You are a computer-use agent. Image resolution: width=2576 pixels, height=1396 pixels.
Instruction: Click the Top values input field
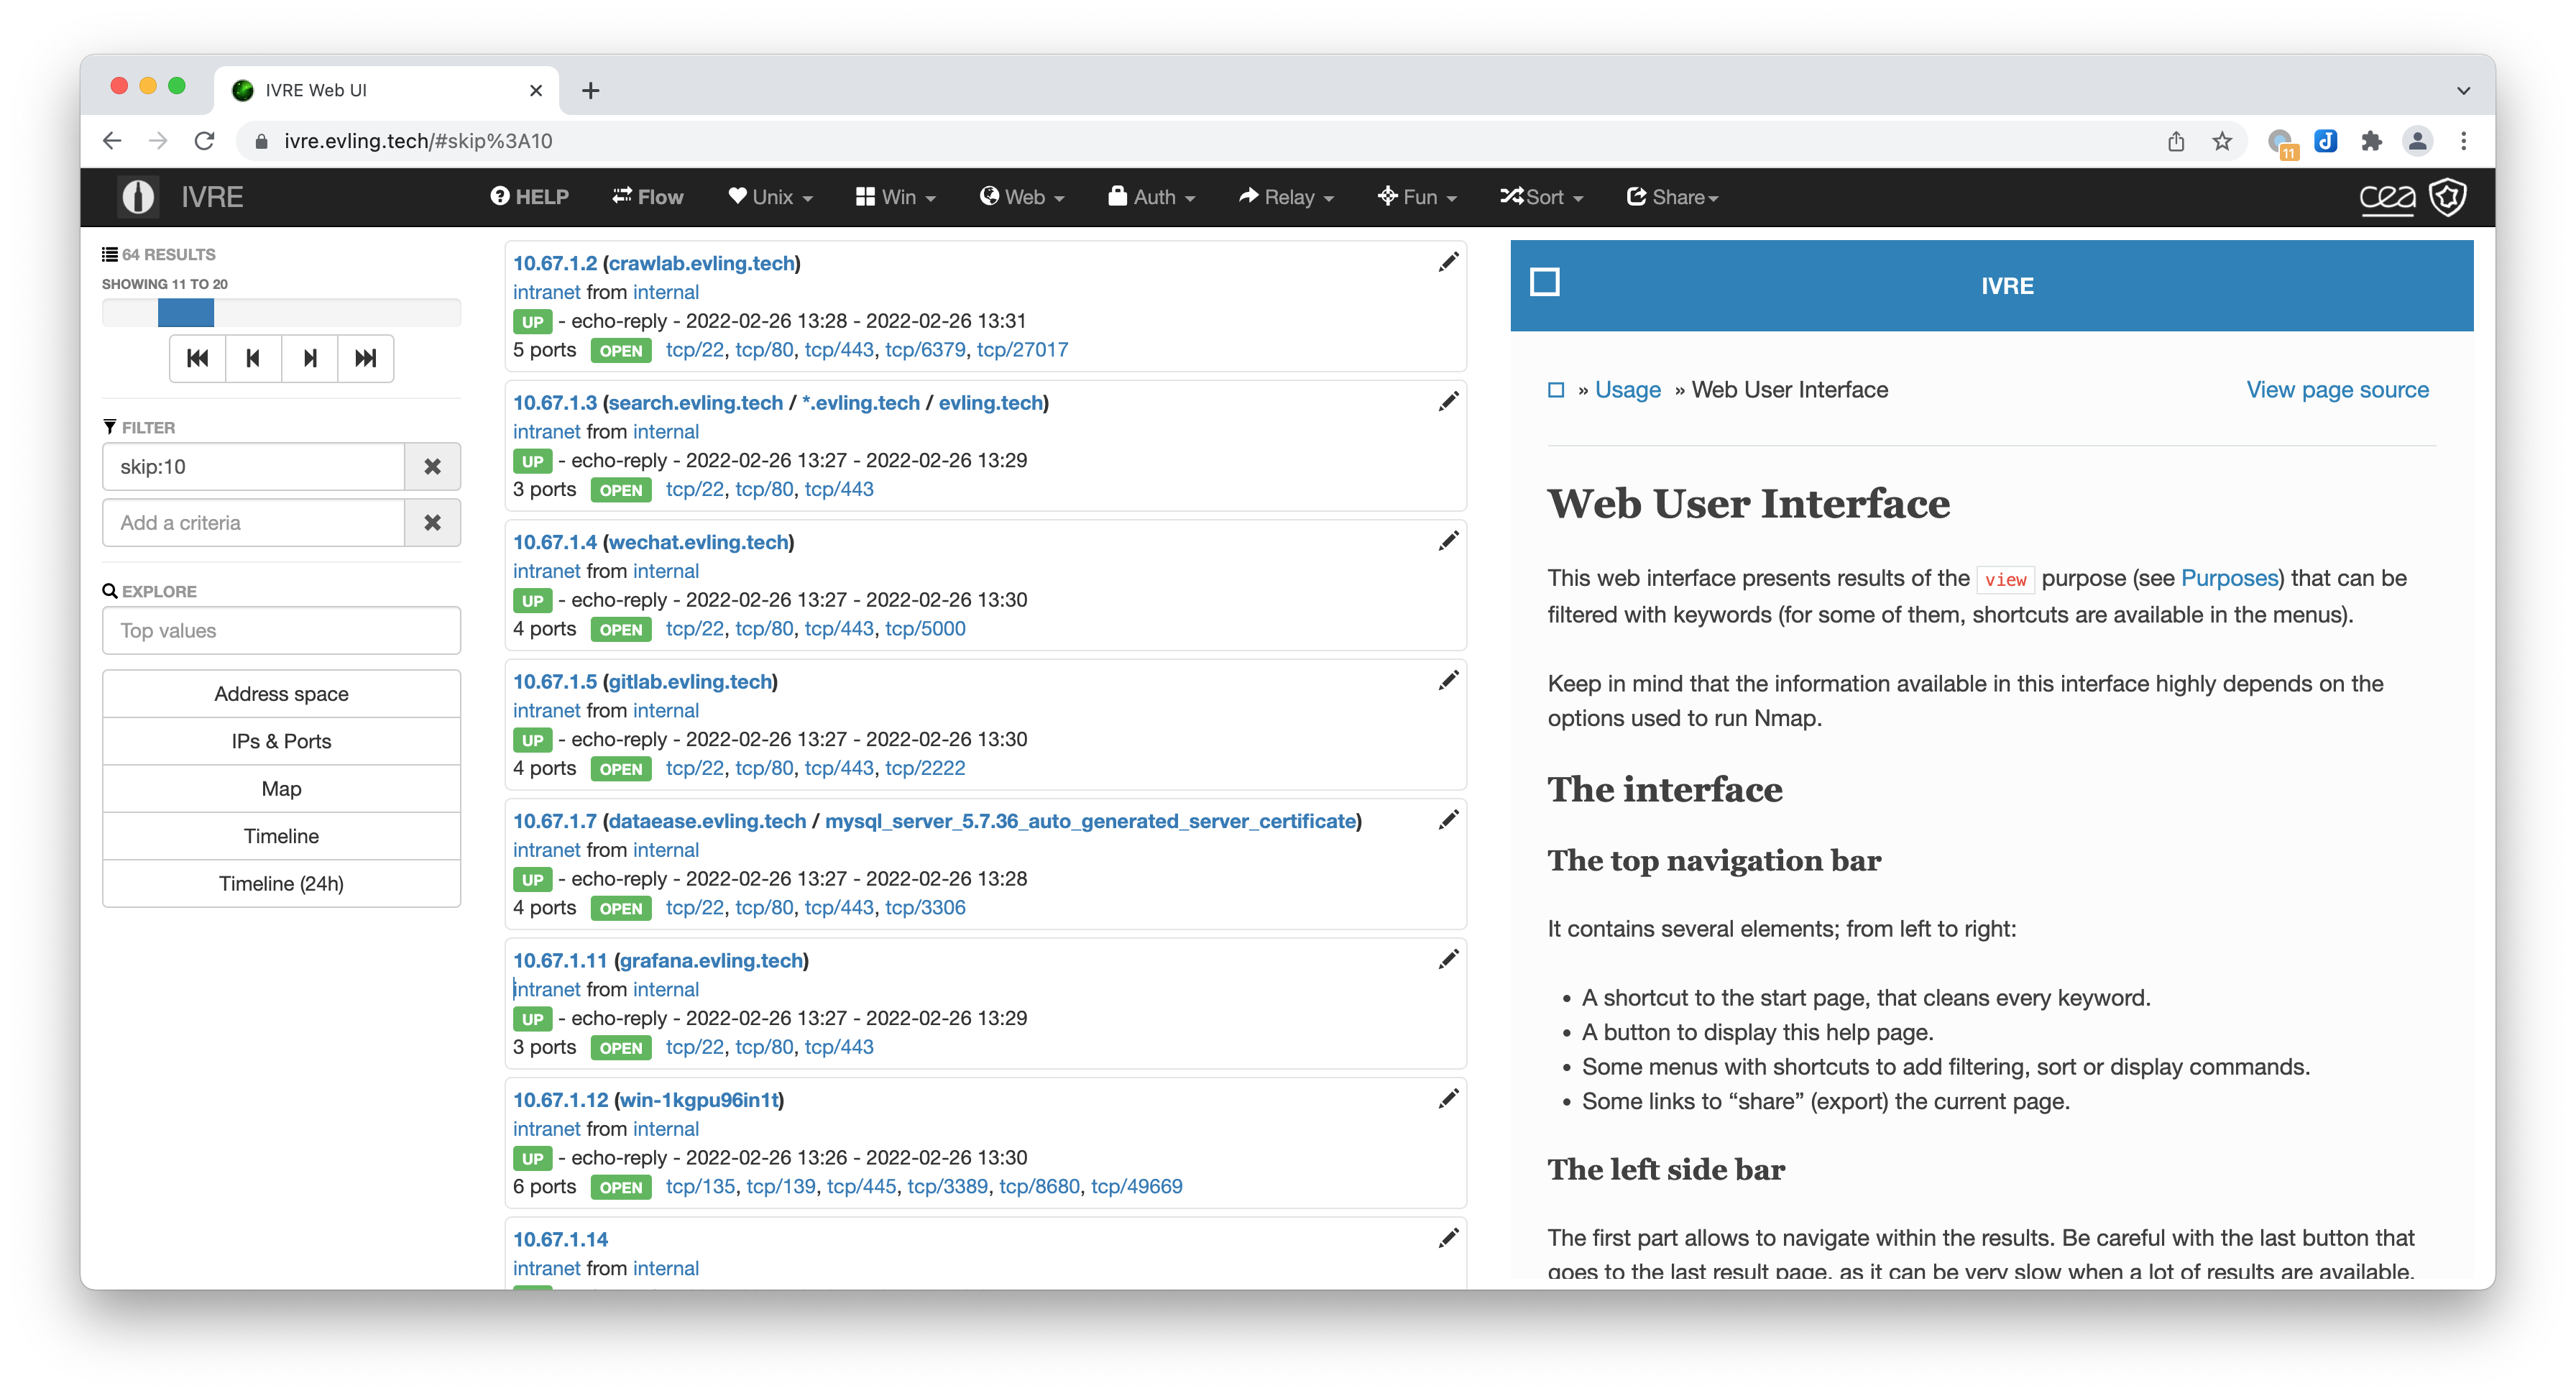click(280, 629)
